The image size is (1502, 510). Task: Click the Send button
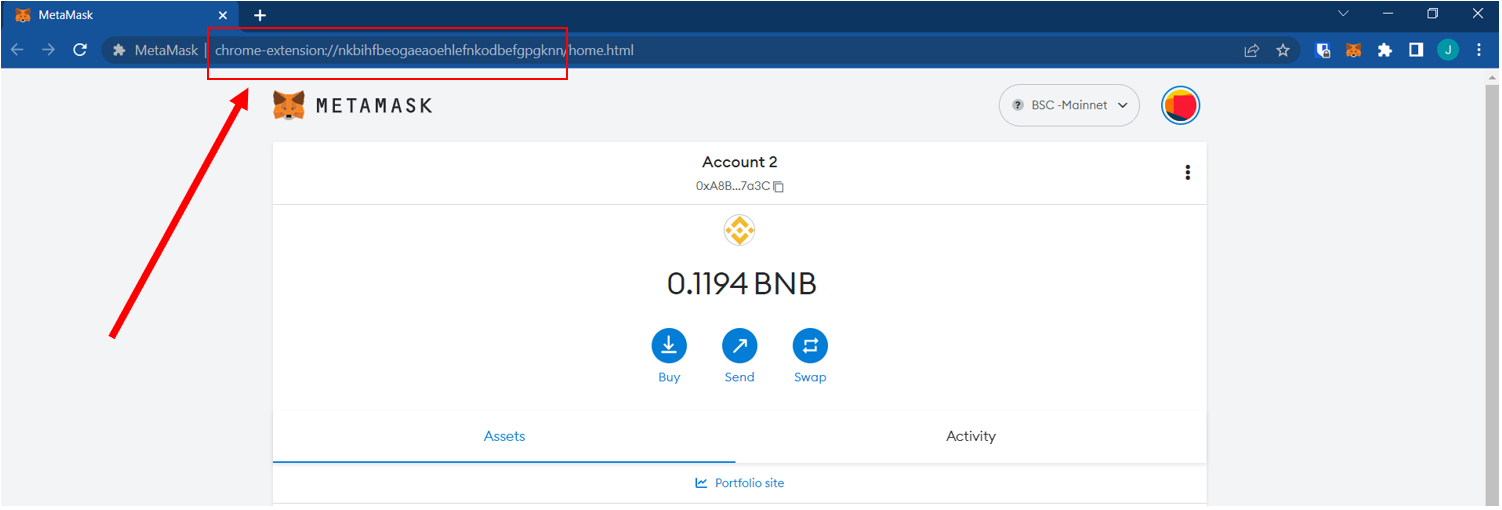point(740,356)
